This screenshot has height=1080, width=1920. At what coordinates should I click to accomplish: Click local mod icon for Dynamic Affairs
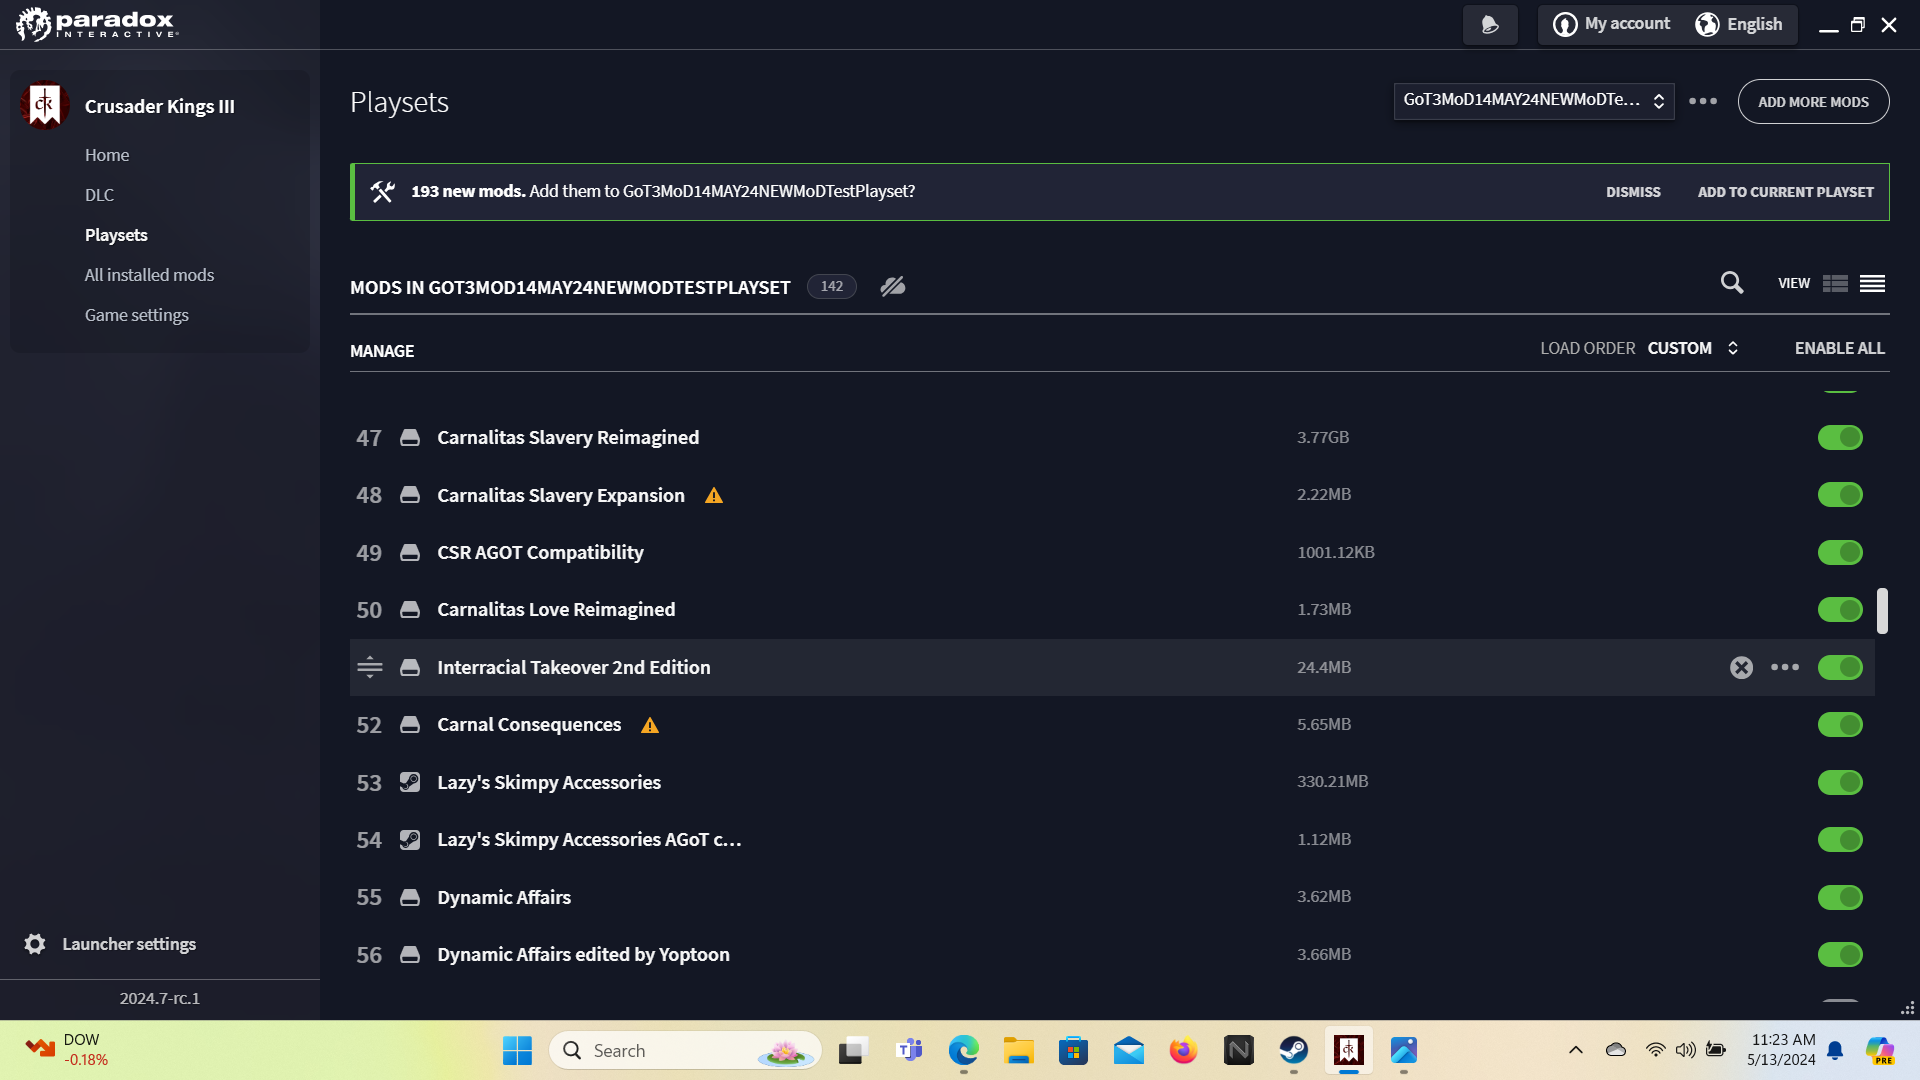point(410,897)
